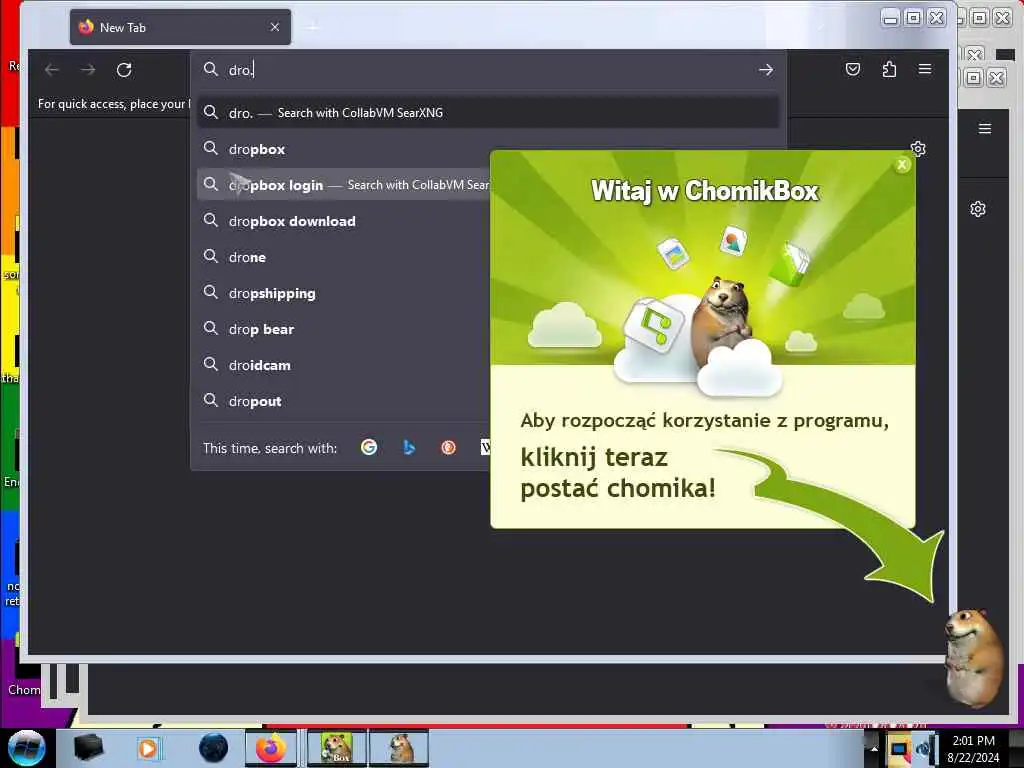Reload the current Firefox page

point(124,69)
